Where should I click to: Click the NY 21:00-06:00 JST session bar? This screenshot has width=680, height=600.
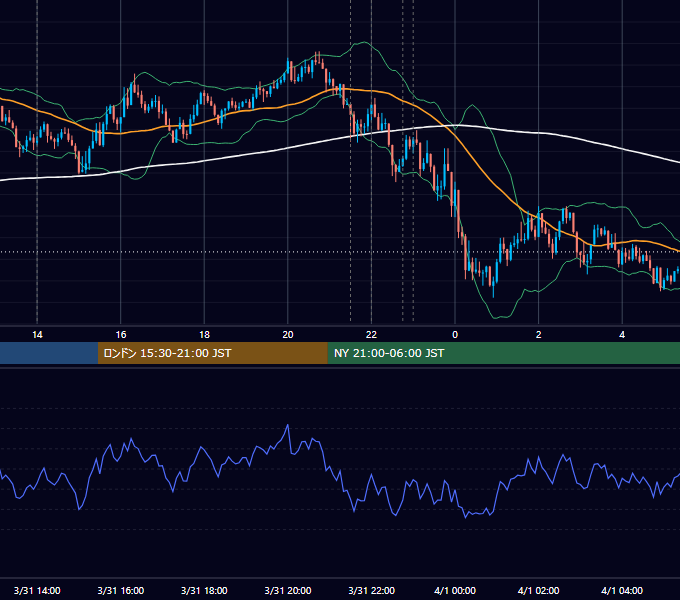click(x=503, y=353)
